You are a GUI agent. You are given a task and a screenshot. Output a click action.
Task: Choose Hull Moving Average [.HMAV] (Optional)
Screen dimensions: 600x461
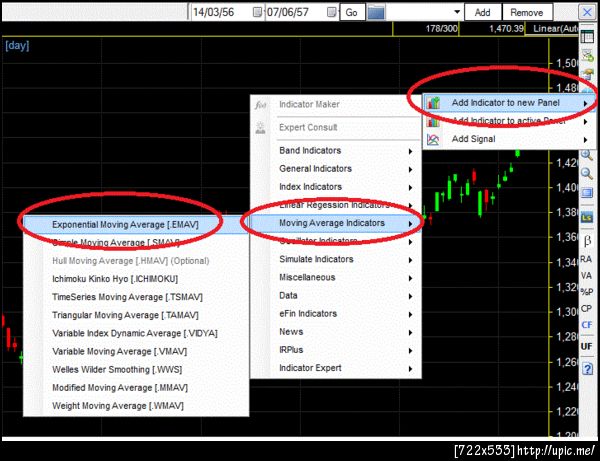136,261
